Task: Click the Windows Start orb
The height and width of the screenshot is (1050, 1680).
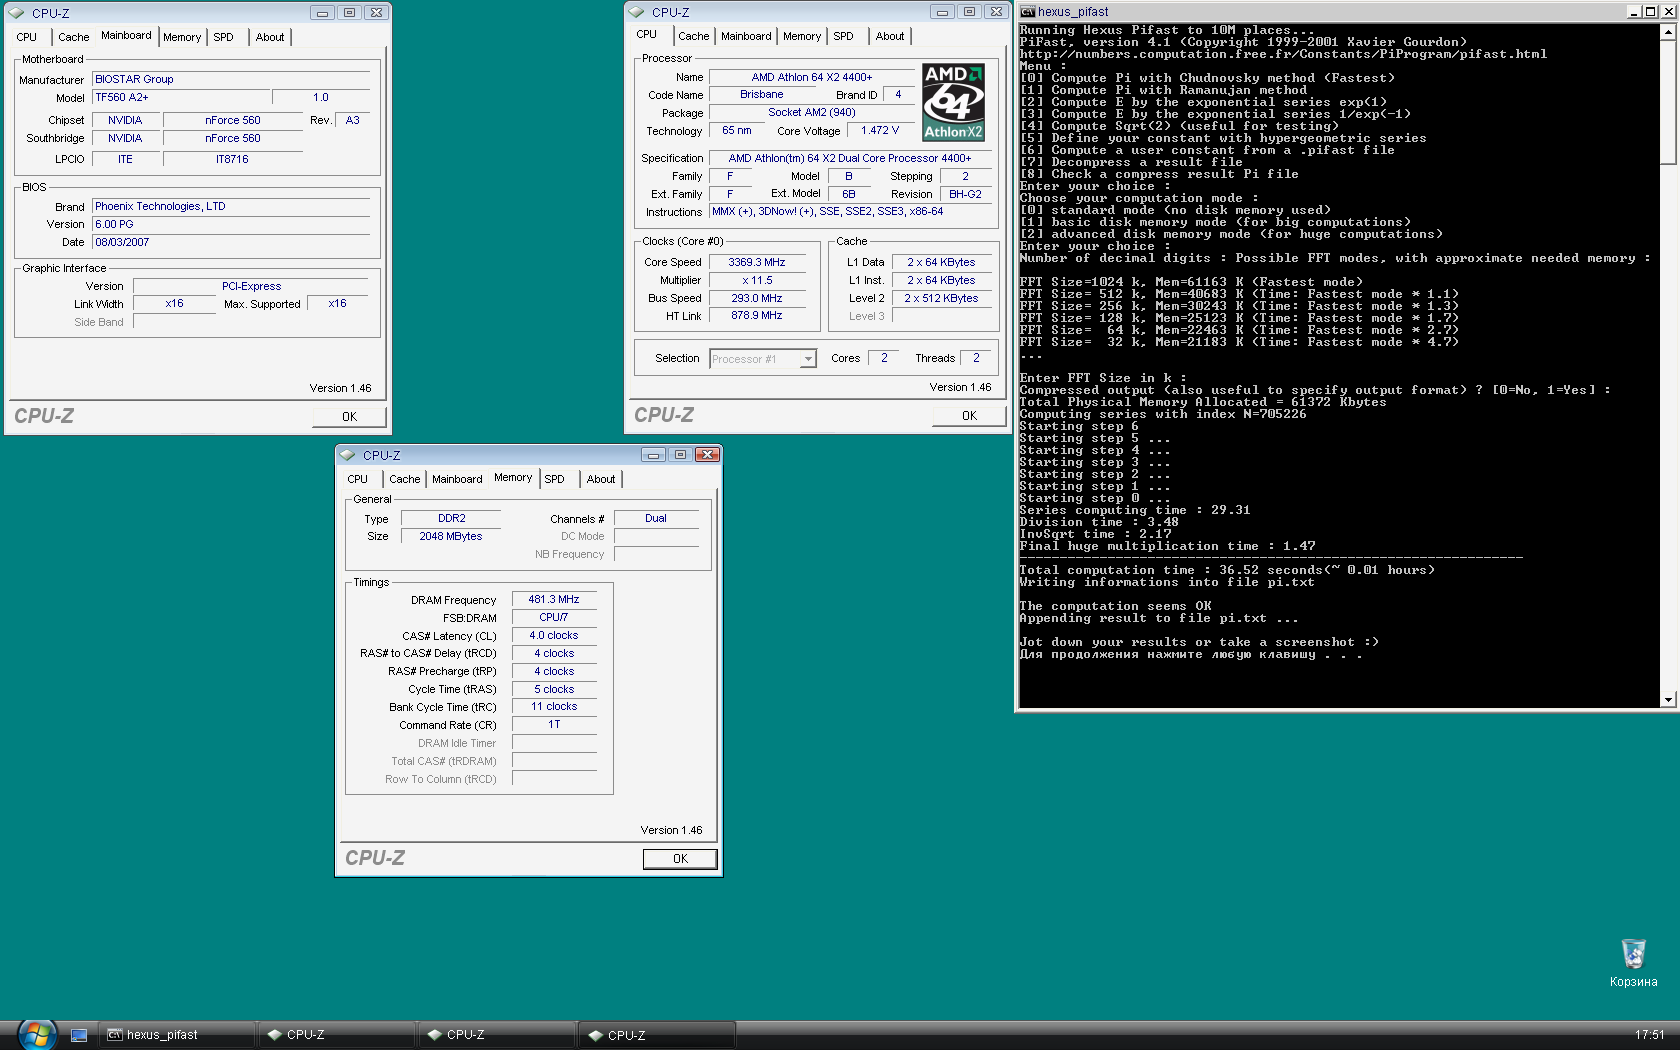Action: [36, 1034]
